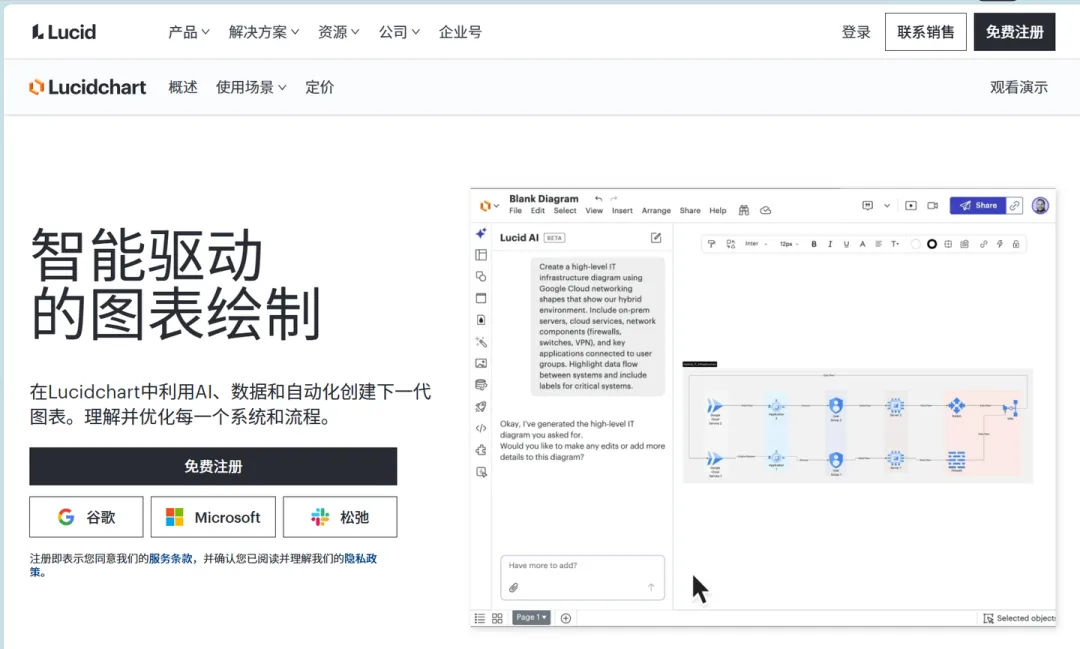Click the text alignment icon in the toolbar
This screenshot has width=1080, height=649.
coord(878,244)
